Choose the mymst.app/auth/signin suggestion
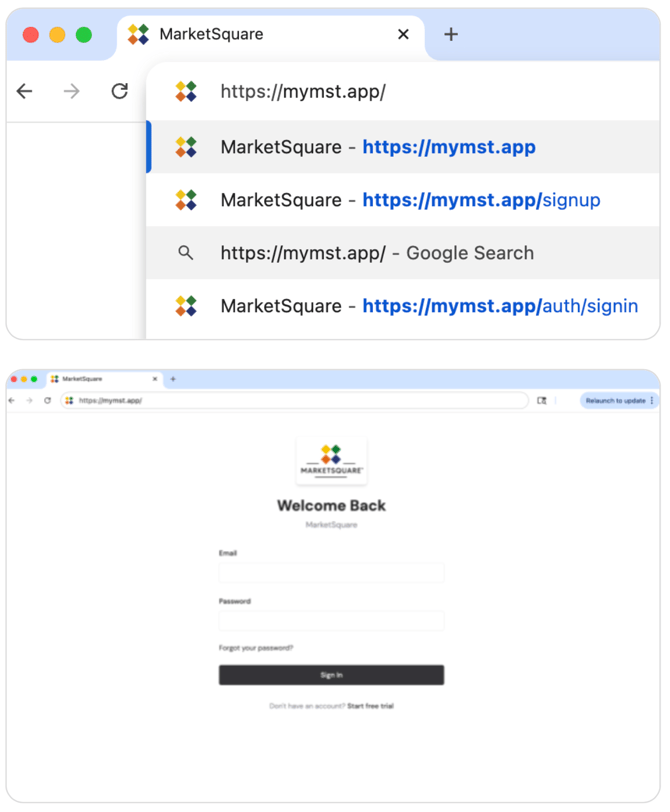The image size is (670, 812). point(403,306)
